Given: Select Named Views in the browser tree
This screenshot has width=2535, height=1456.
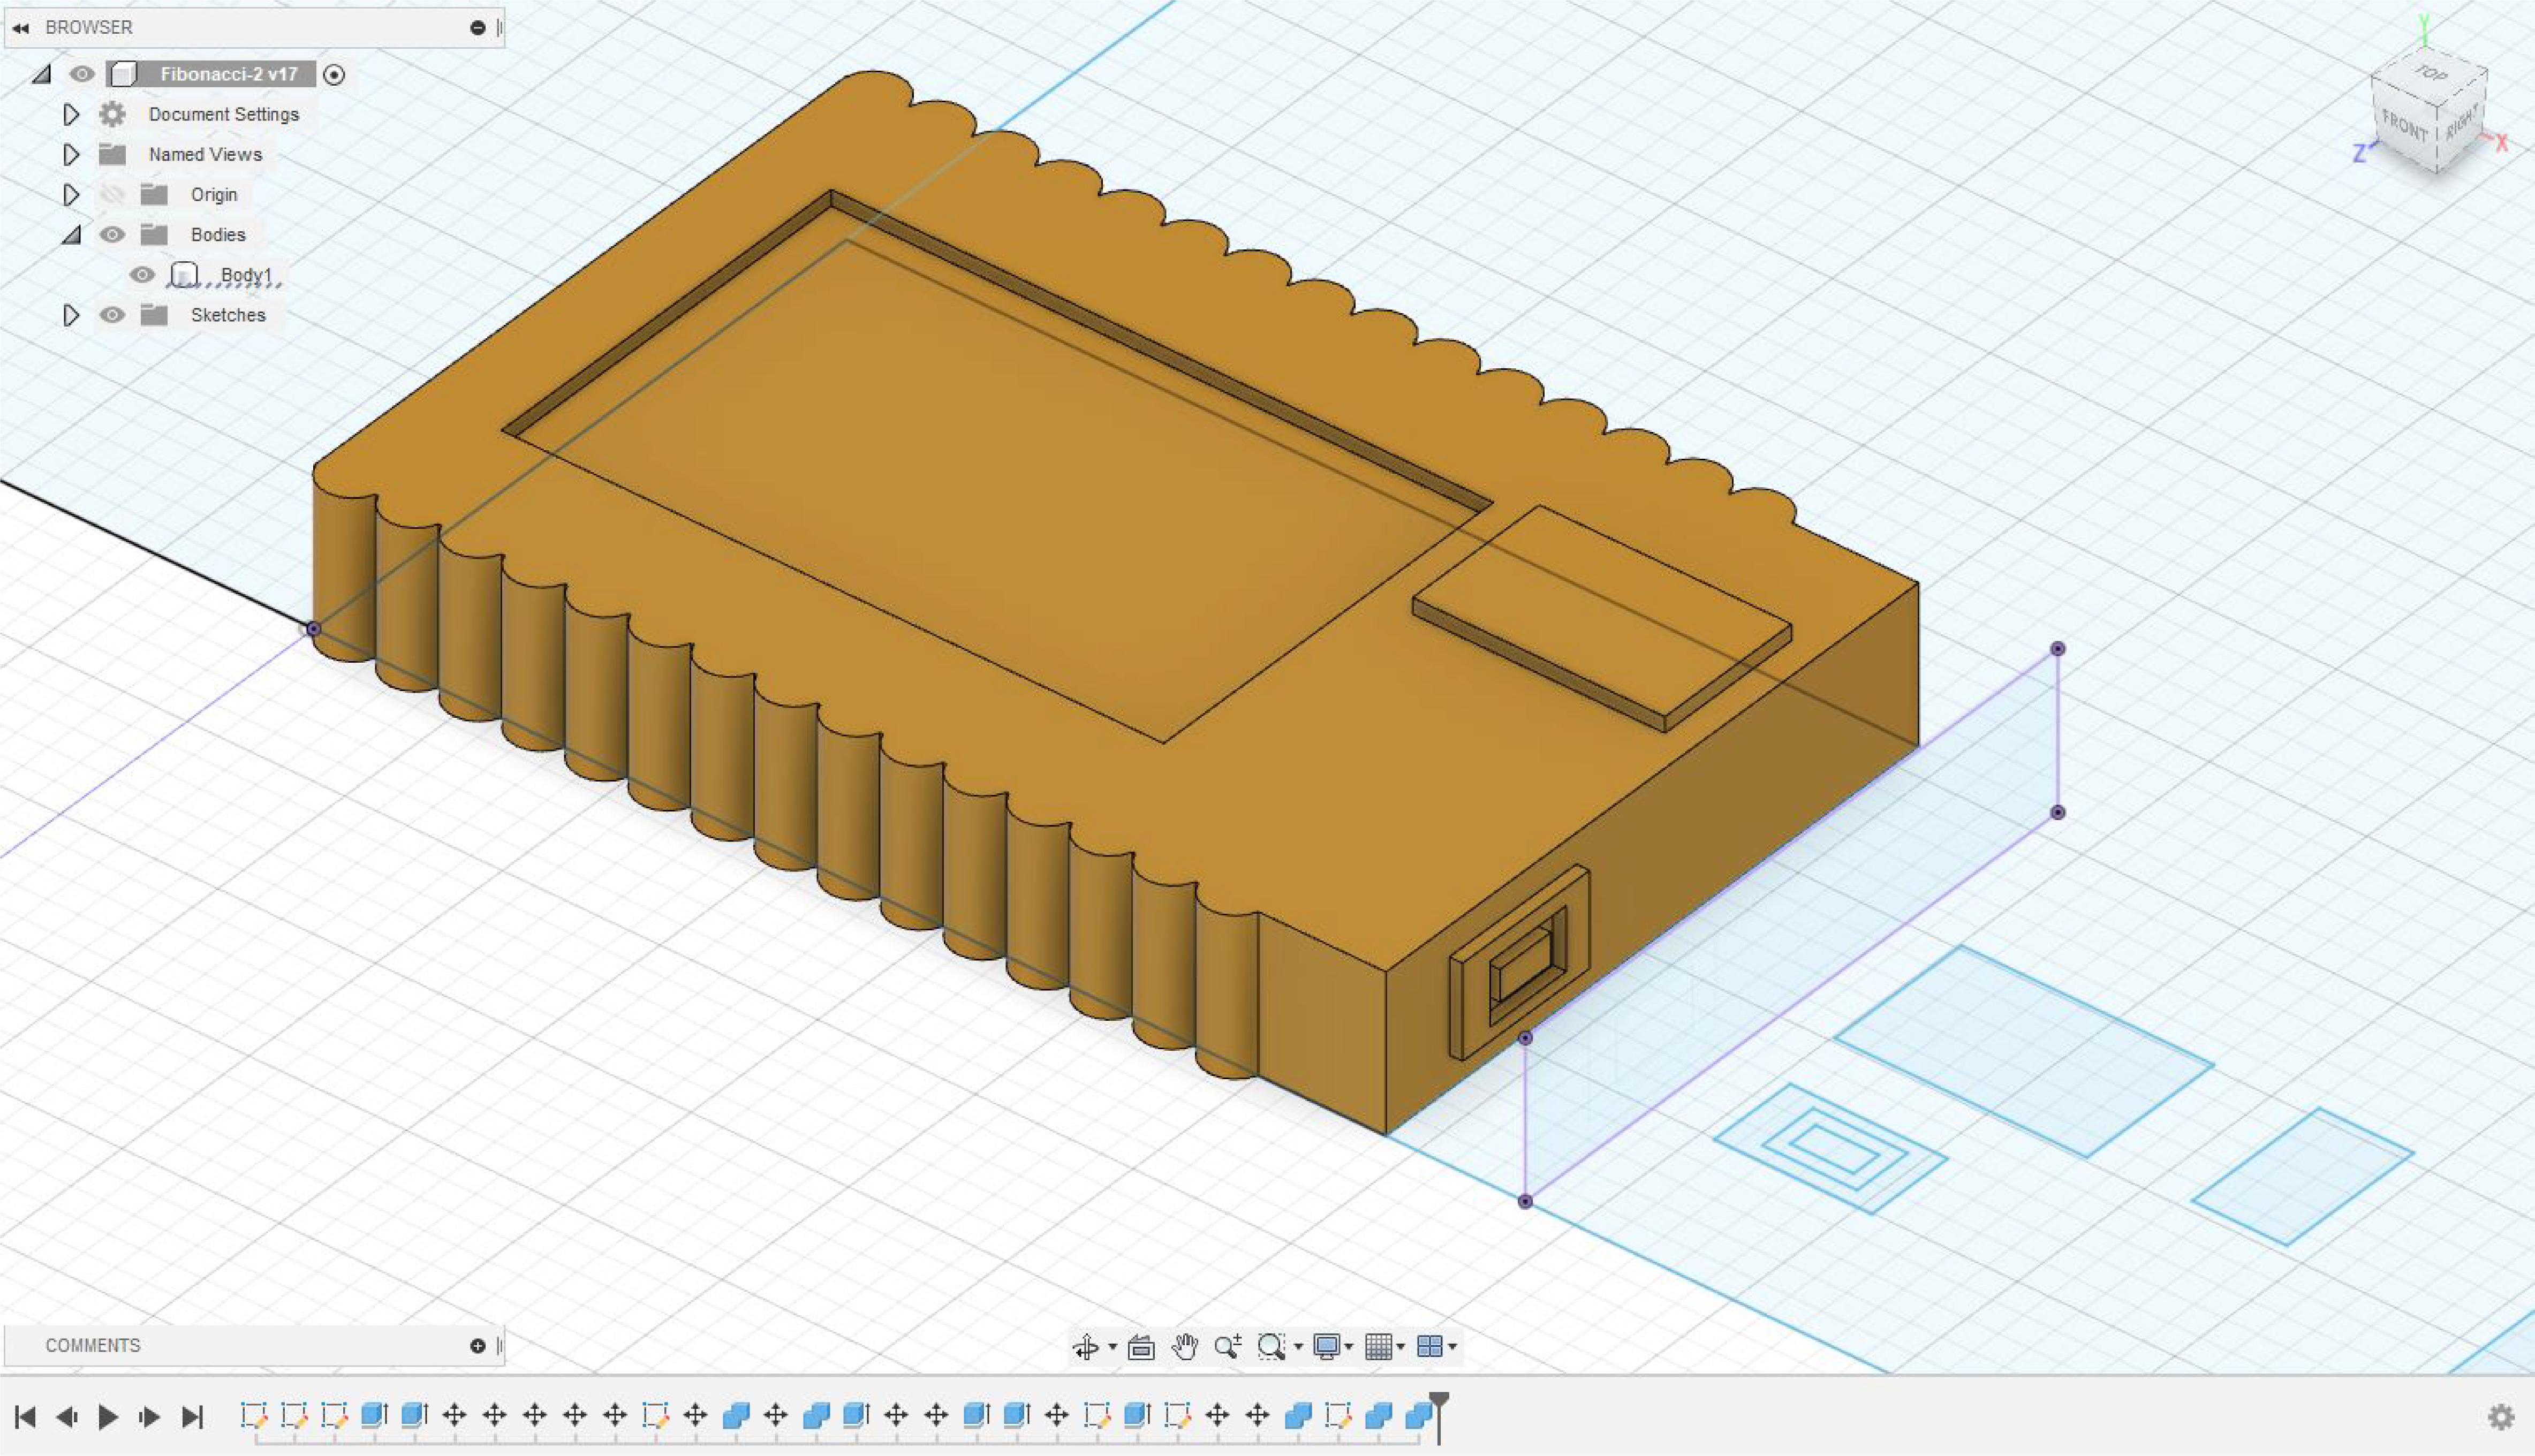Looking at the screenshot, I should [205, 154].
